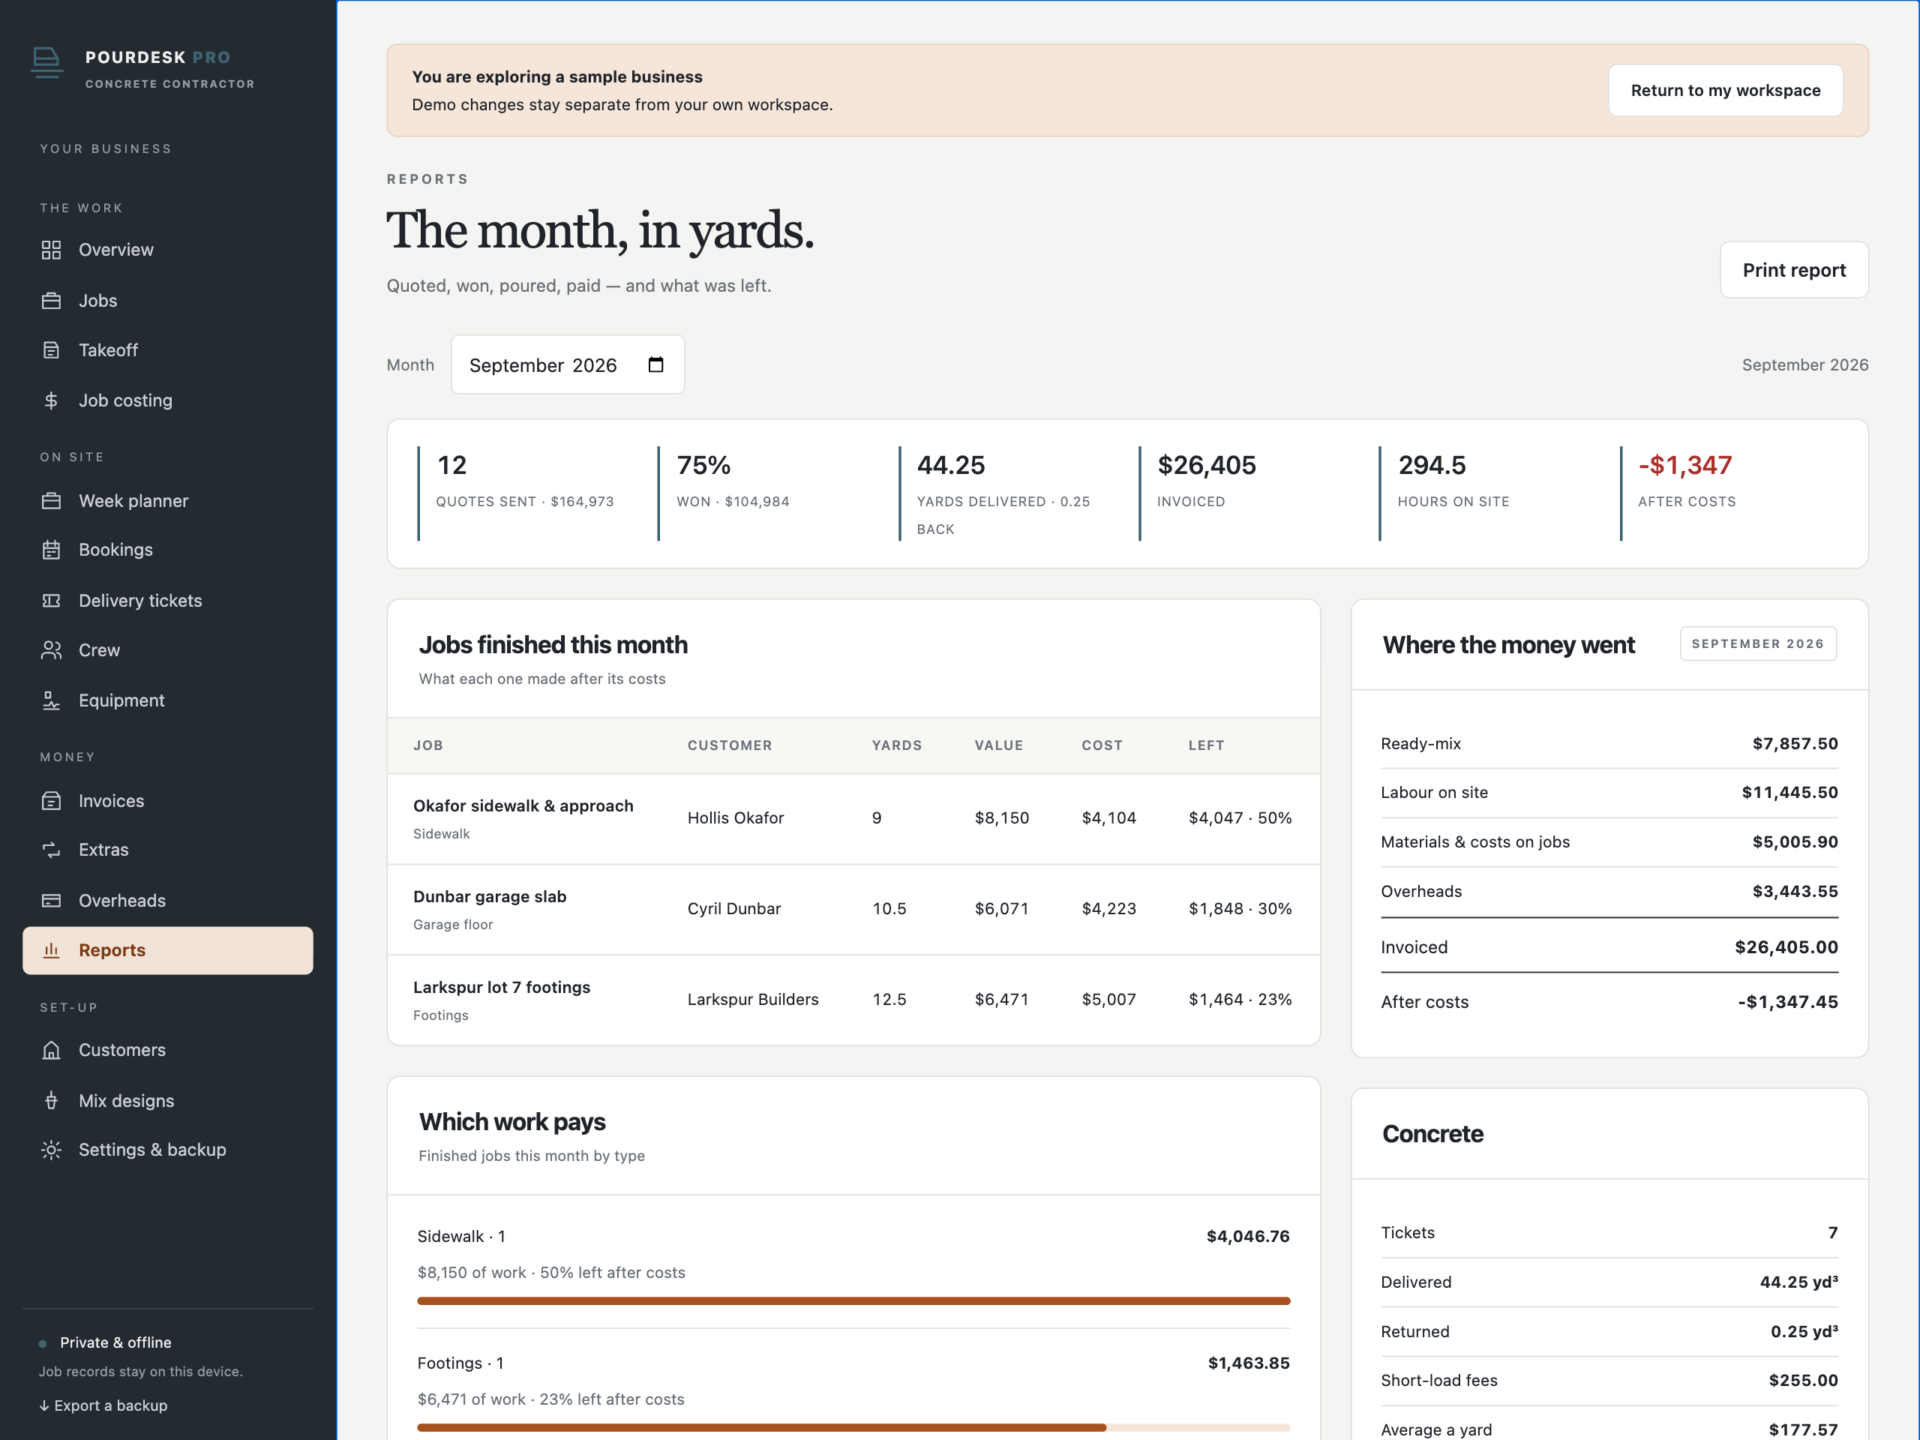Click the Crew people icon
This screenshot has height=1440, width=1920.
click(51, 650)
